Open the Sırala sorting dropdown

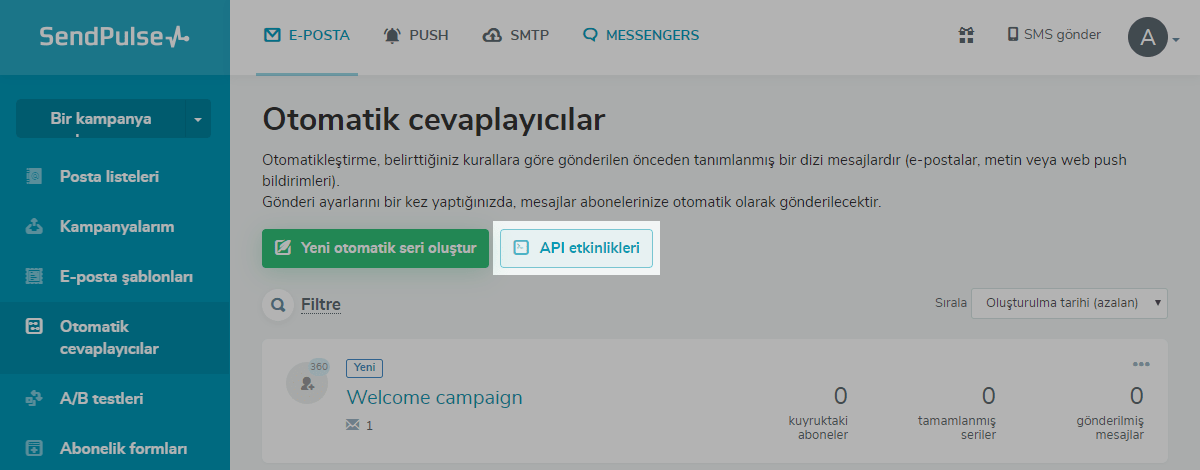pos(1069,302)
